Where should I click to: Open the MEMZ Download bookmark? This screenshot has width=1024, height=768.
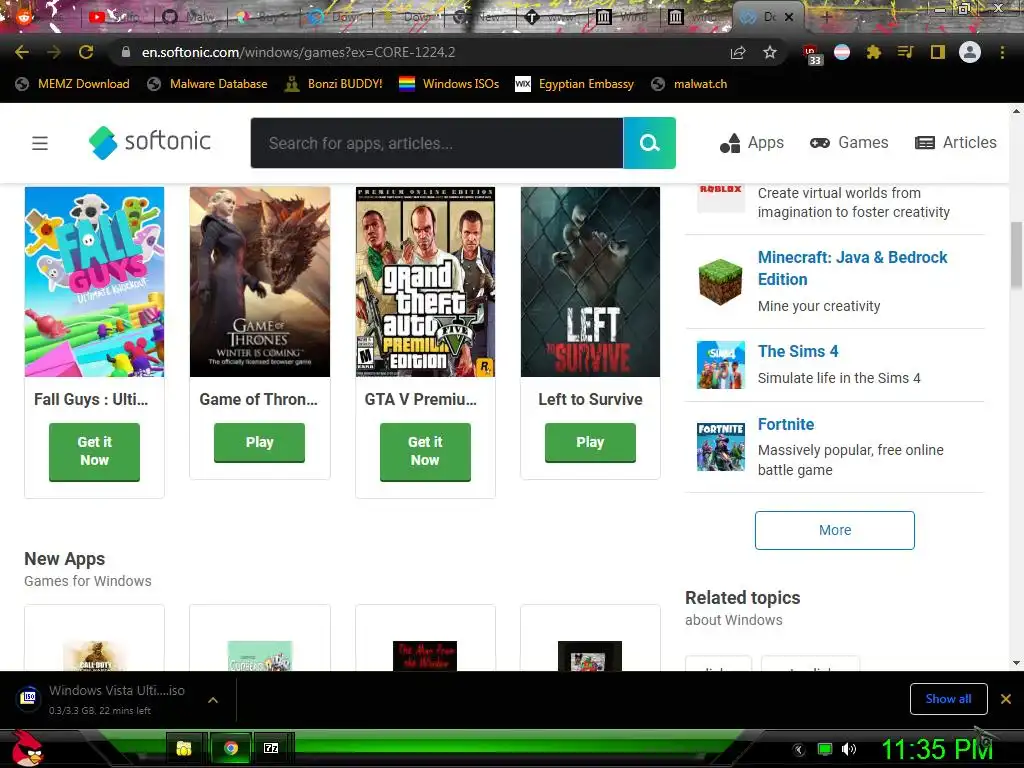click(x=72, y=84)
